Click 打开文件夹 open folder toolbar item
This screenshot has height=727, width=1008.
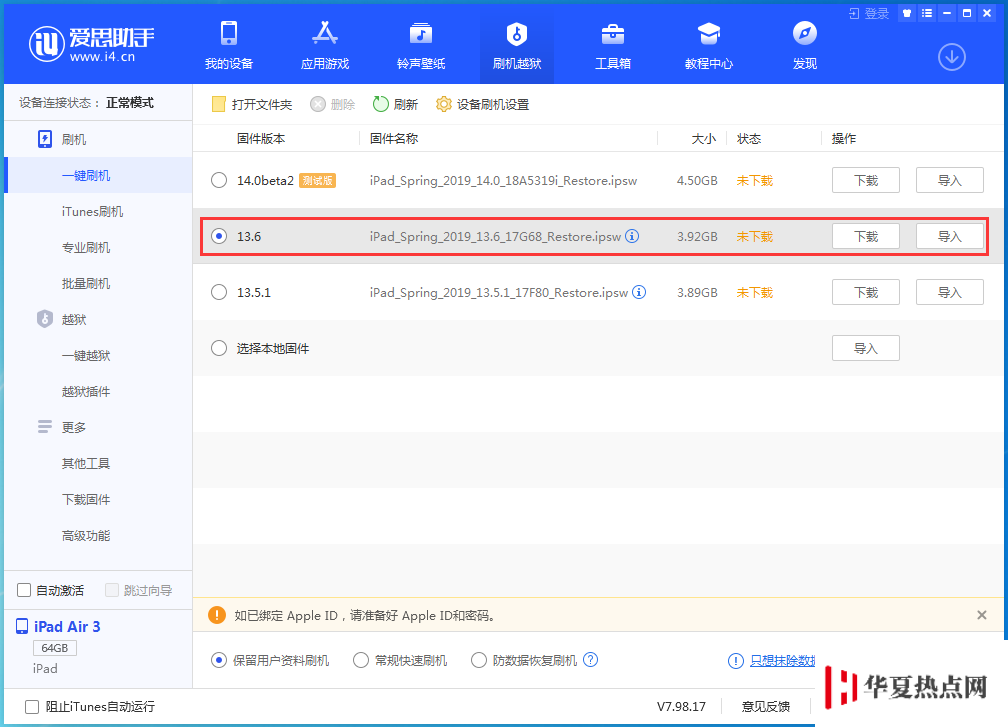click(x=252, y=104)
